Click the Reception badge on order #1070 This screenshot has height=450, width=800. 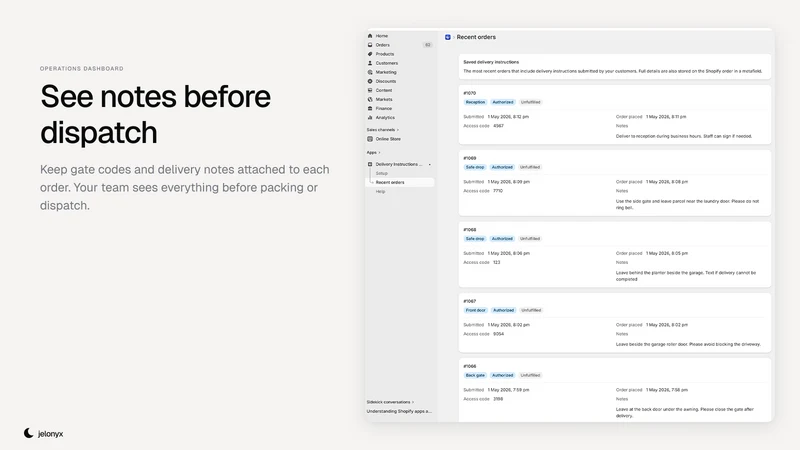[475, 102]
